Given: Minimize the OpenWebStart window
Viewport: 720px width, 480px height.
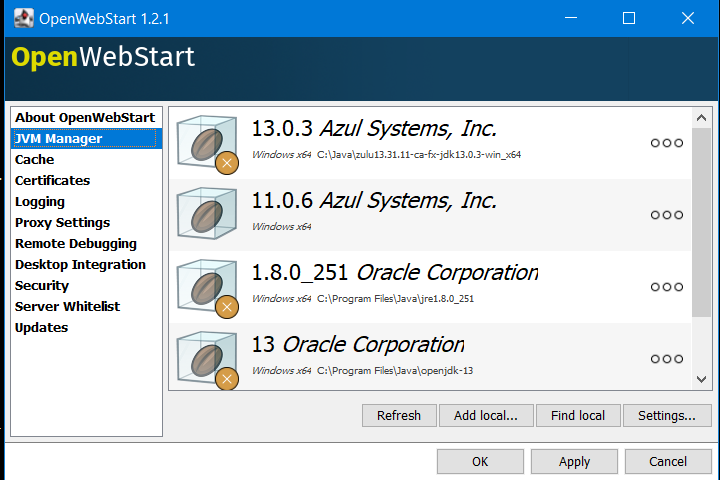Looking at the screenshot, I should click(x=571, y=18).
